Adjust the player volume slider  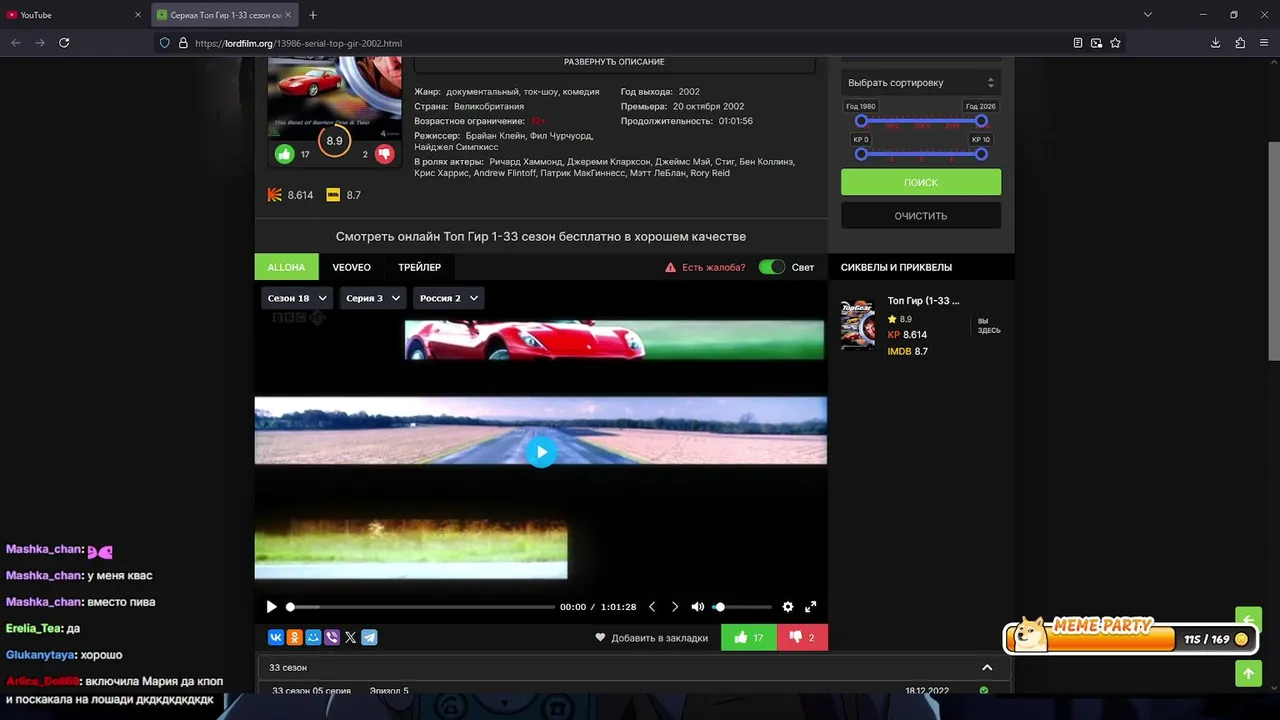pyautogui.click(x=742, y=607)
